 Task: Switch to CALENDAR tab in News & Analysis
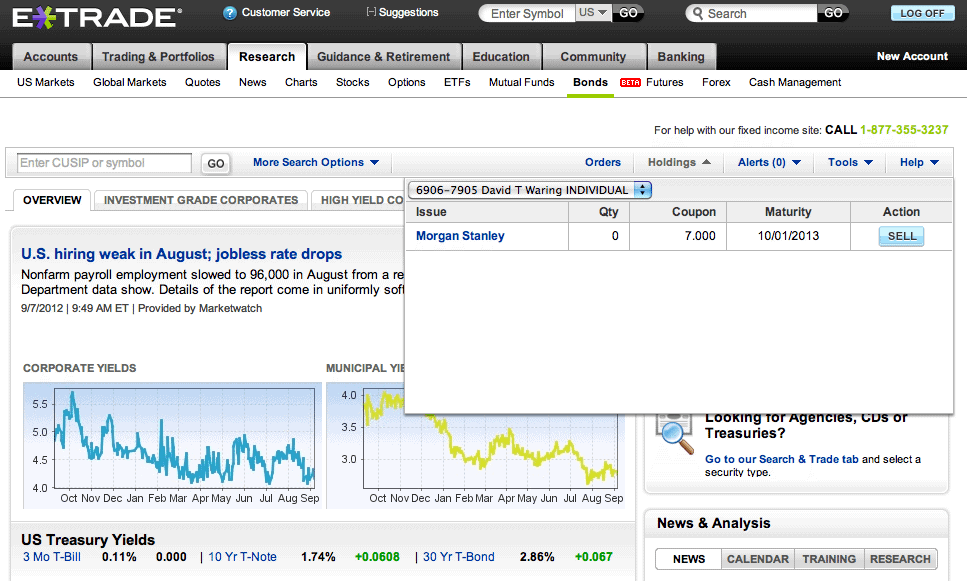tap(758, 559)
